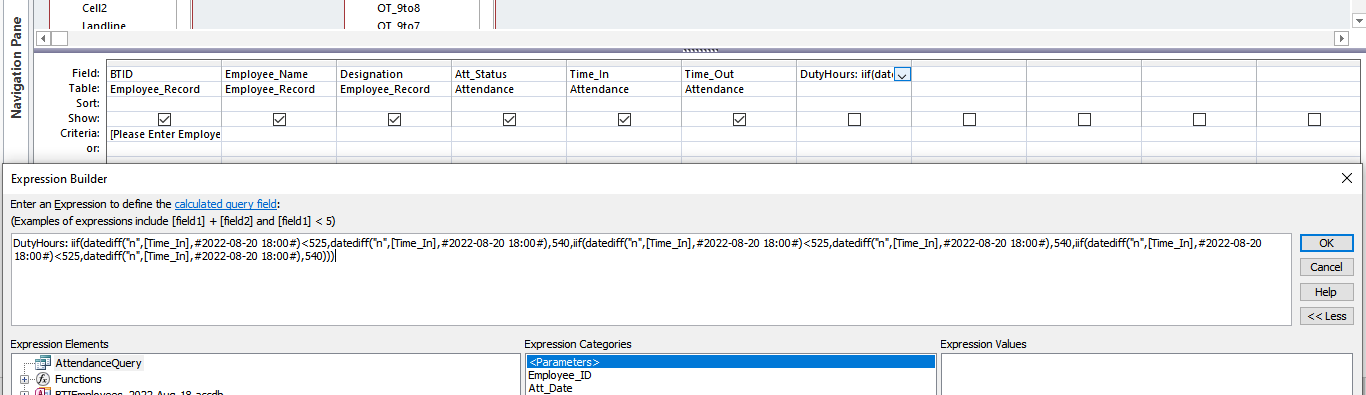Click the Sort cell under Employee_Name
This screenshot has height=395, width=1366.
click(279, 103)
